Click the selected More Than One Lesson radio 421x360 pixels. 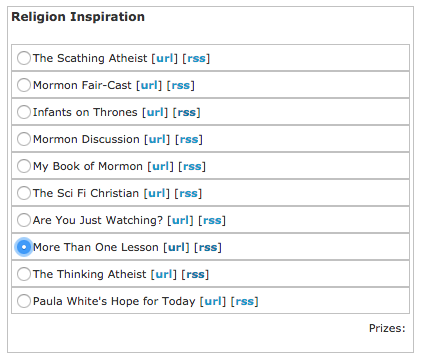pos(24,247)
